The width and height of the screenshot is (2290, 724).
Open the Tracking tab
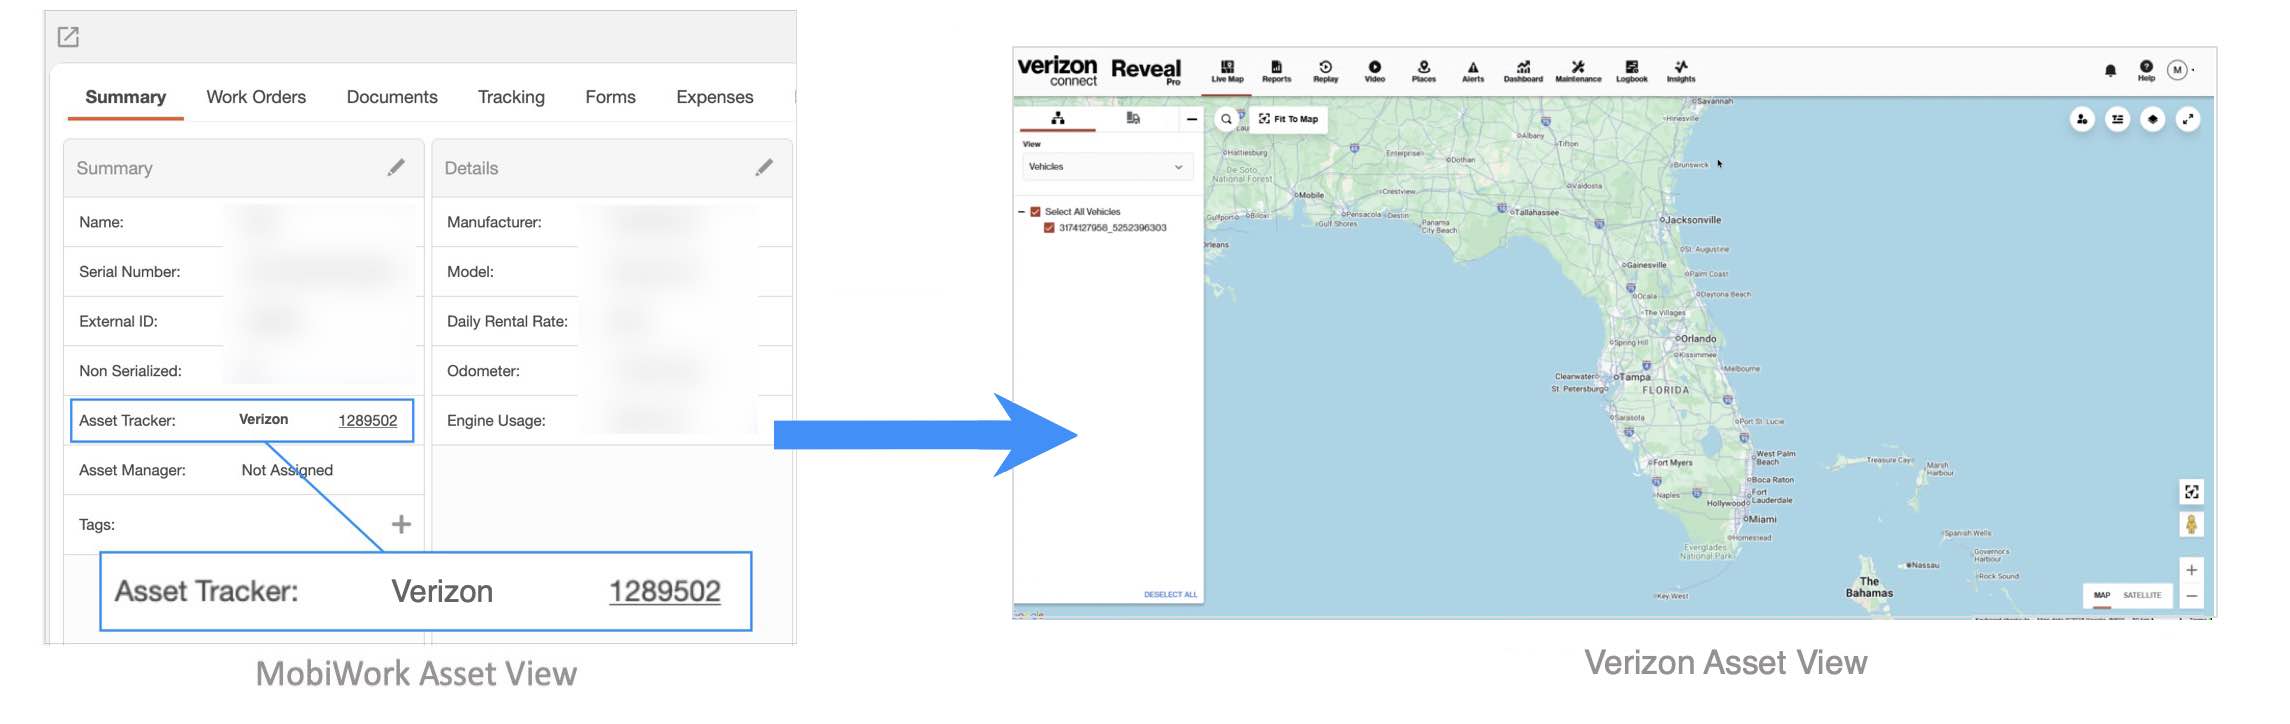tap(511, 97)
